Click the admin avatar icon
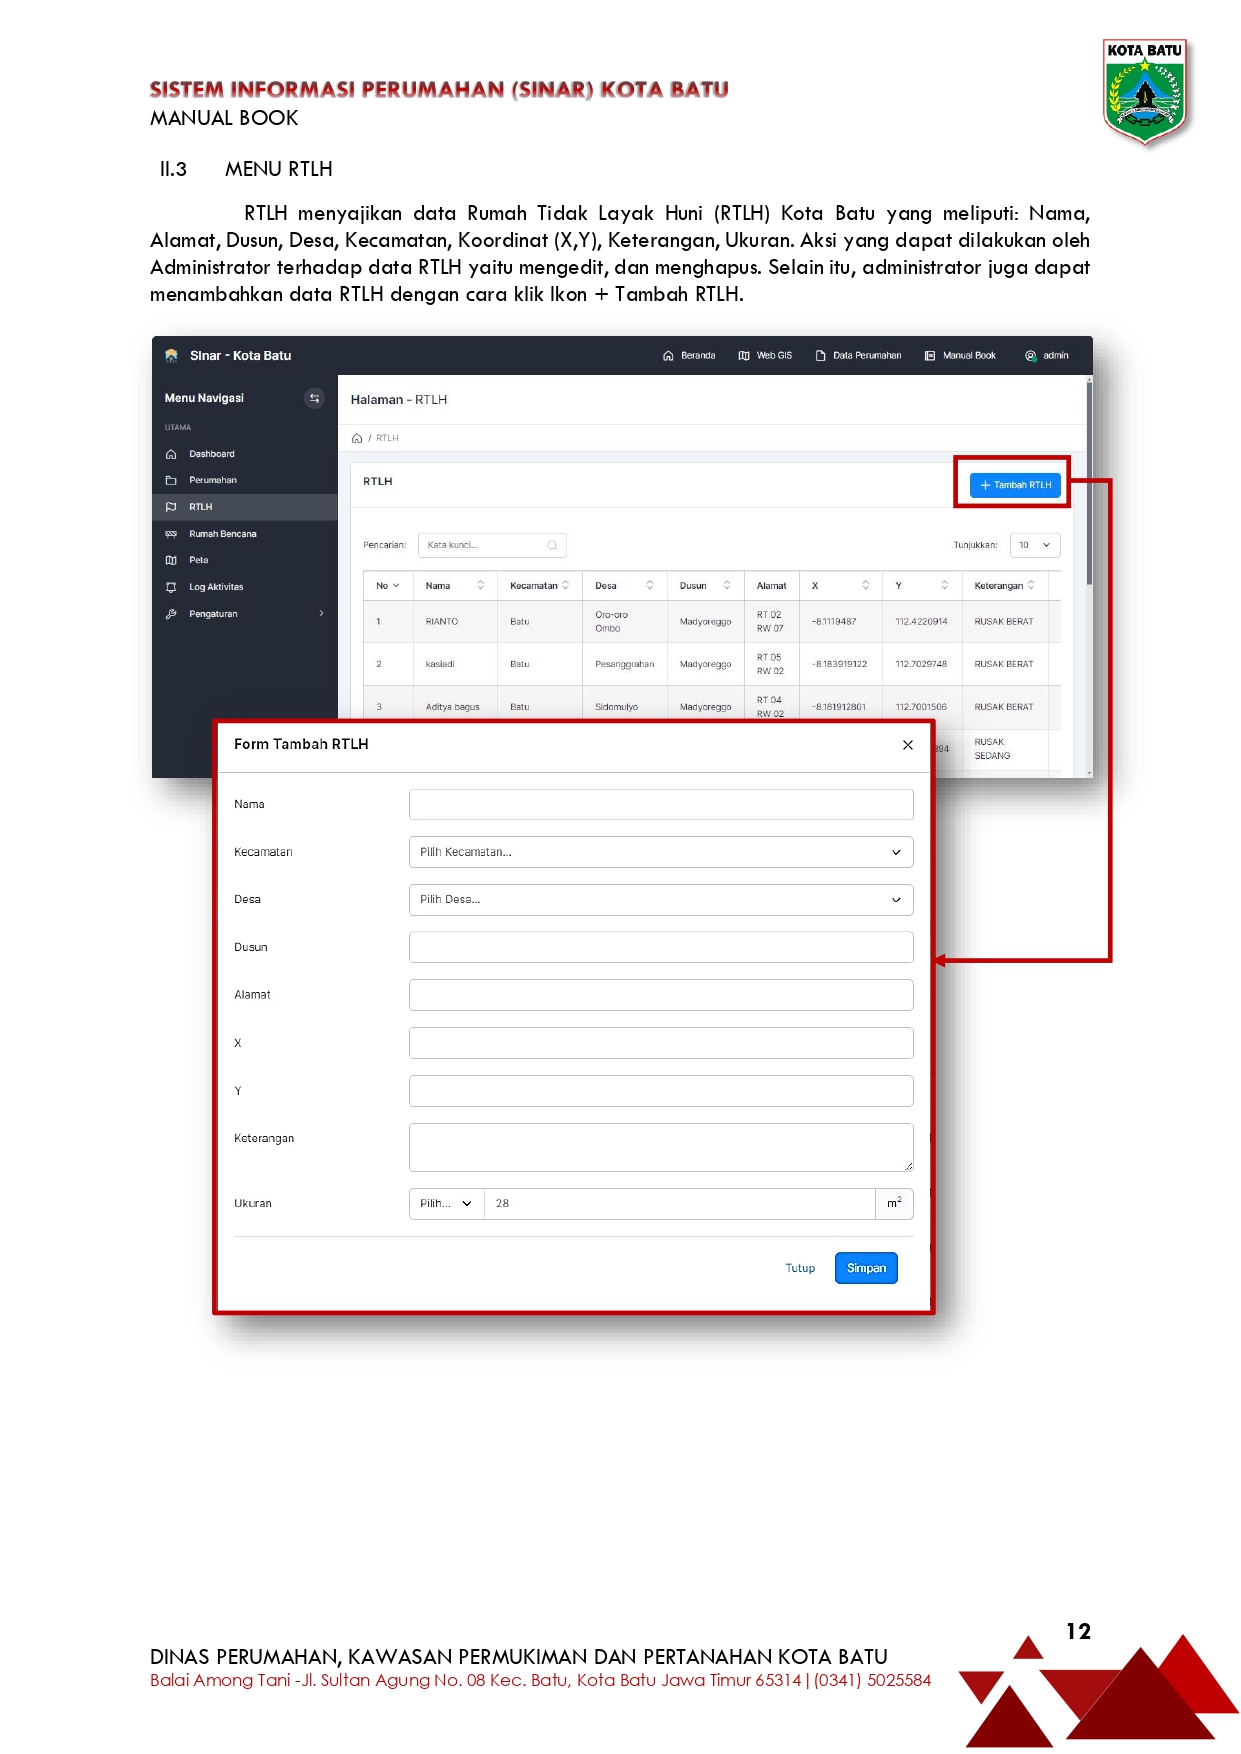This screenshot has width=1241, height=1754. 1030,356
